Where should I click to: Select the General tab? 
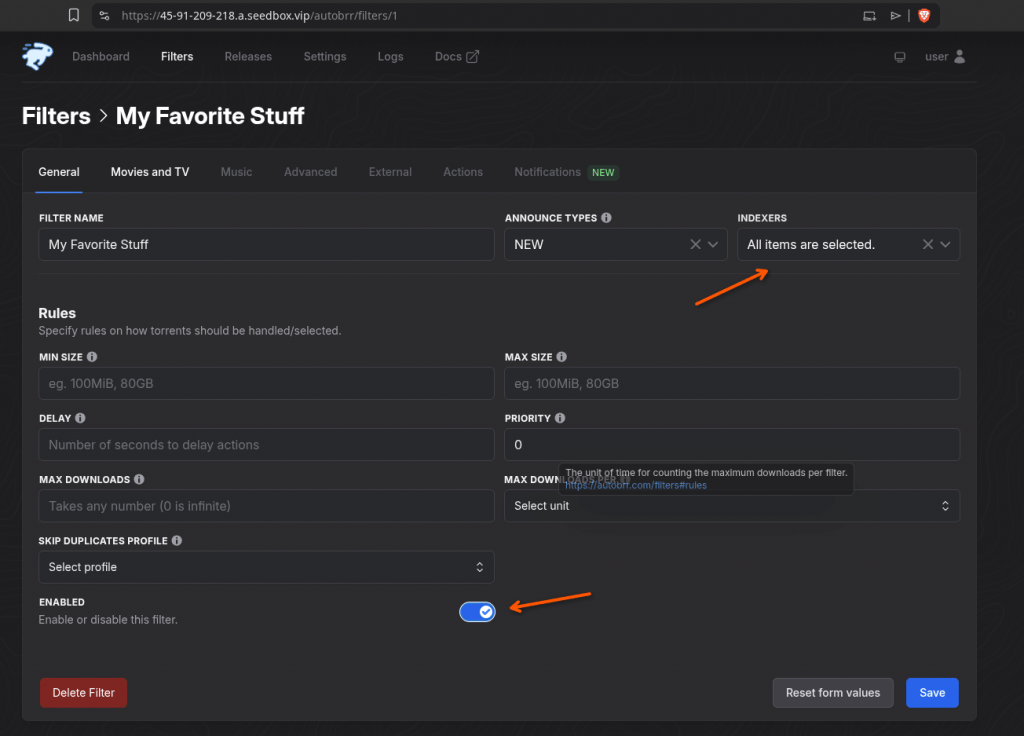point(59,172)
